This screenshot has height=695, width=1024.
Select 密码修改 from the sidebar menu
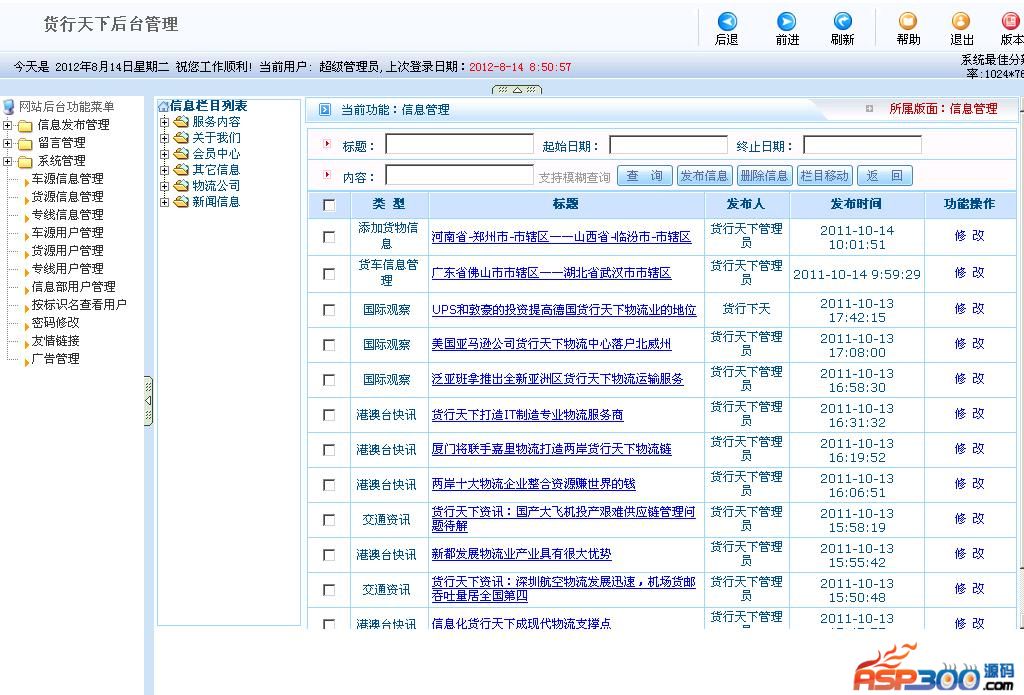pyautogui.click(x=55, y=323)
